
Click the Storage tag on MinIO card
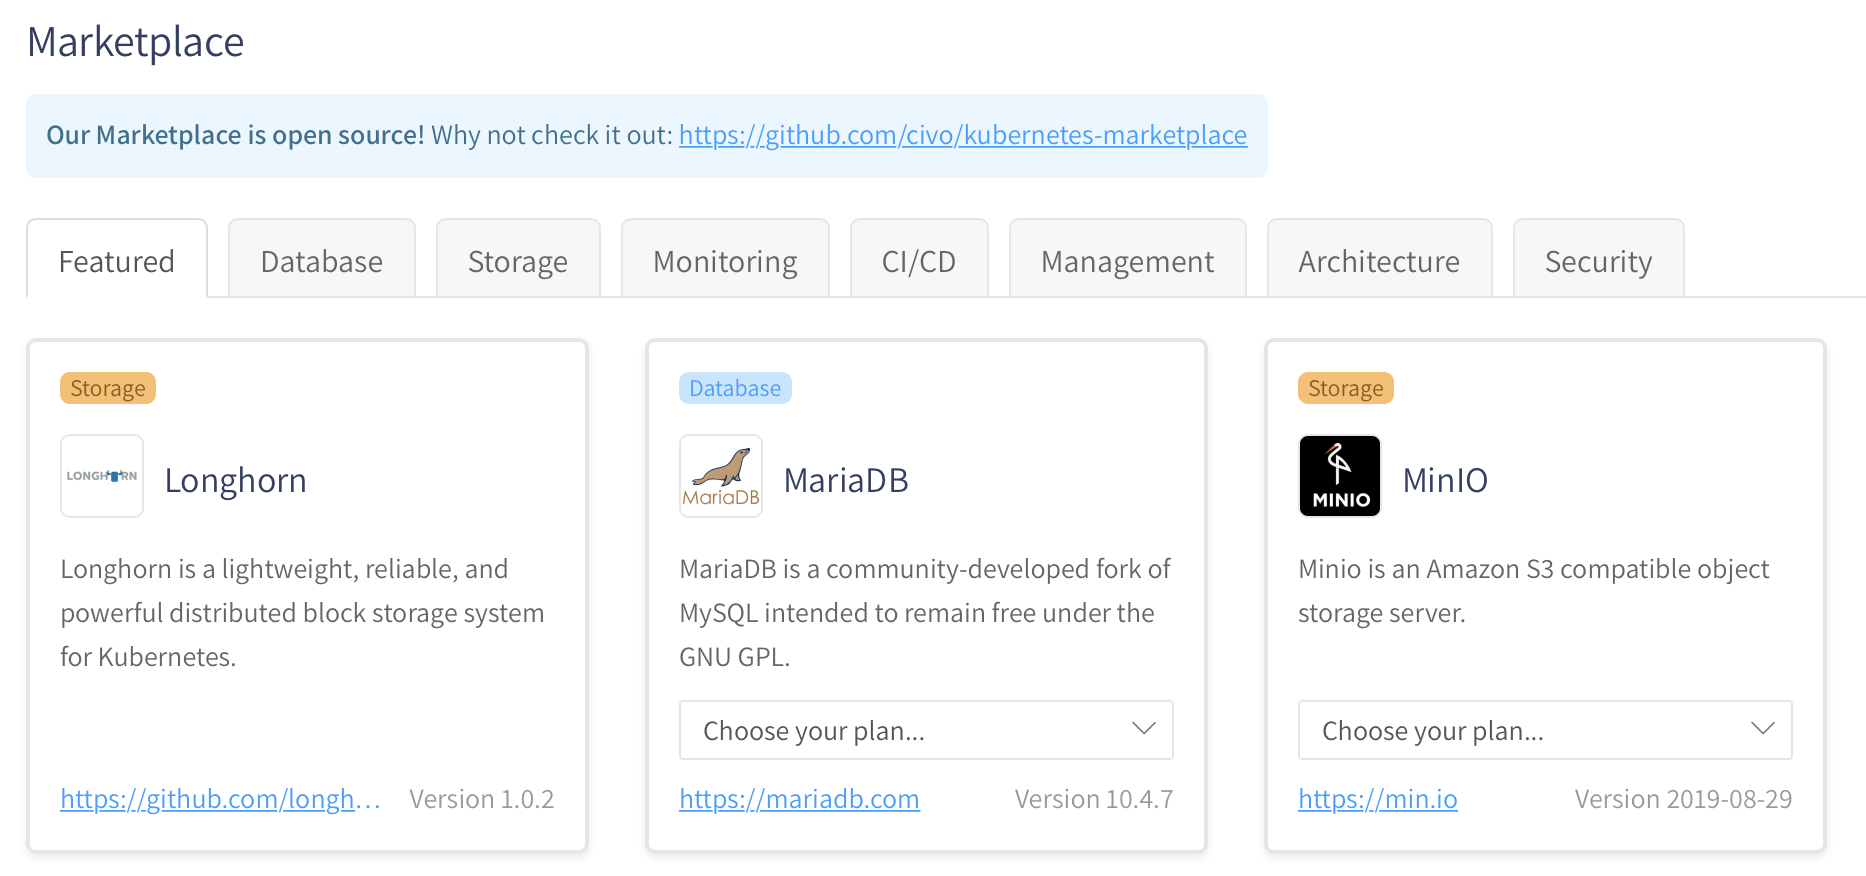pos(1346,388)
